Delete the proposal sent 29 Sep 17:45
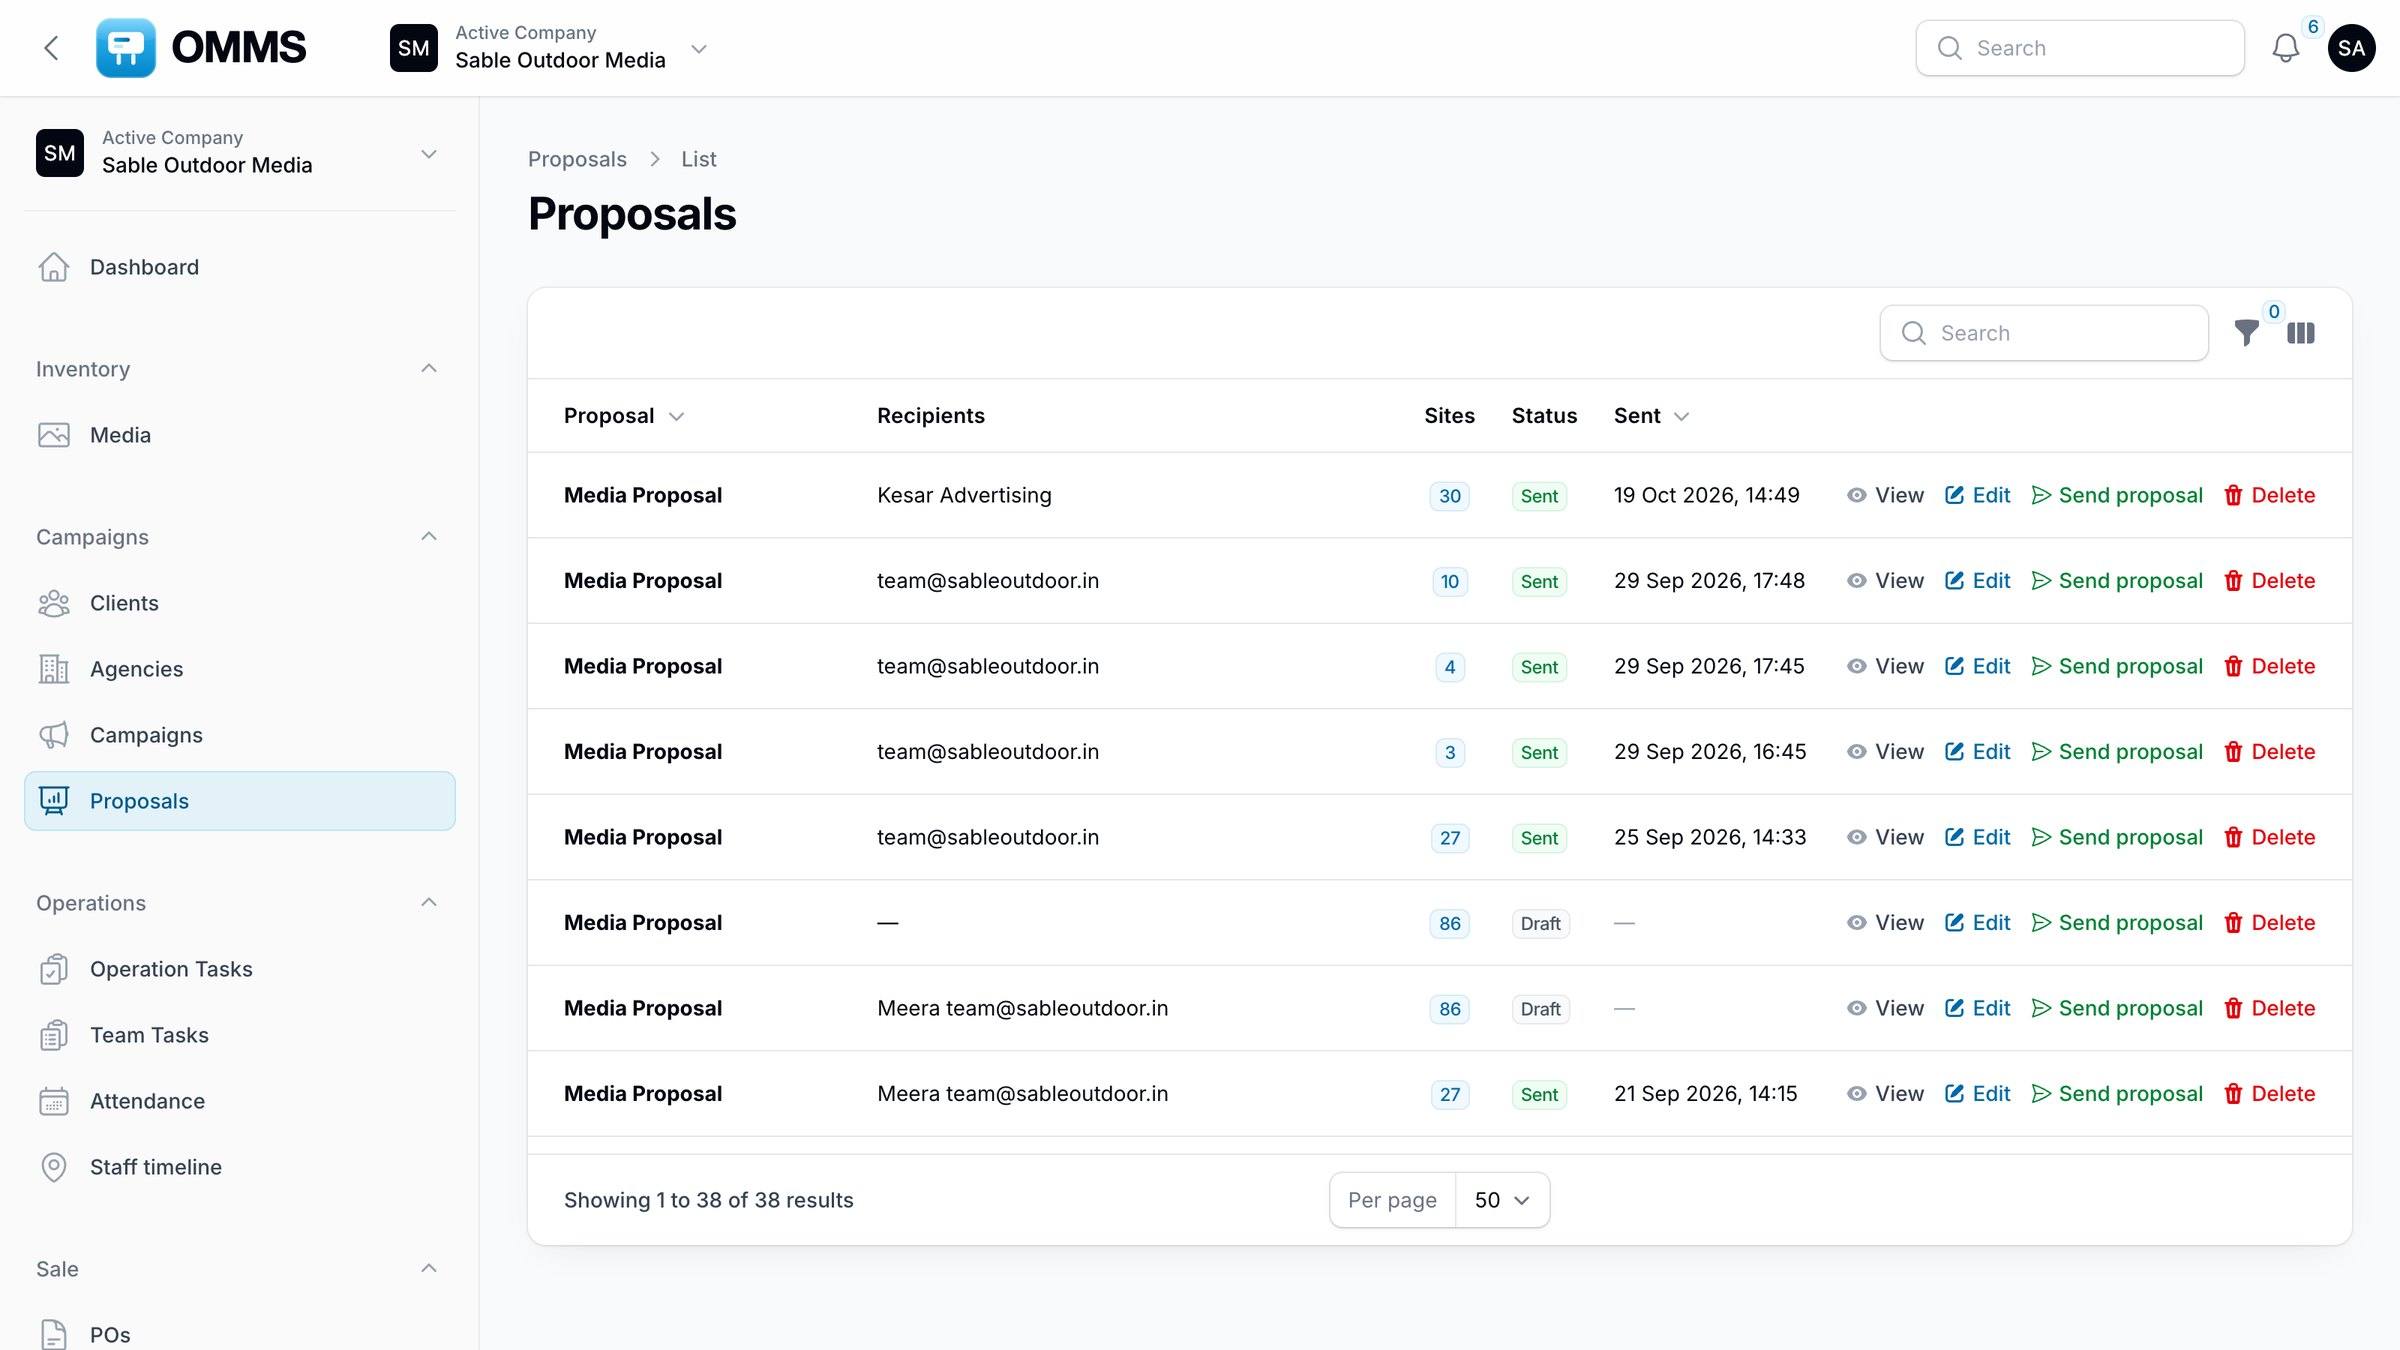 [x=2269, y=666]
